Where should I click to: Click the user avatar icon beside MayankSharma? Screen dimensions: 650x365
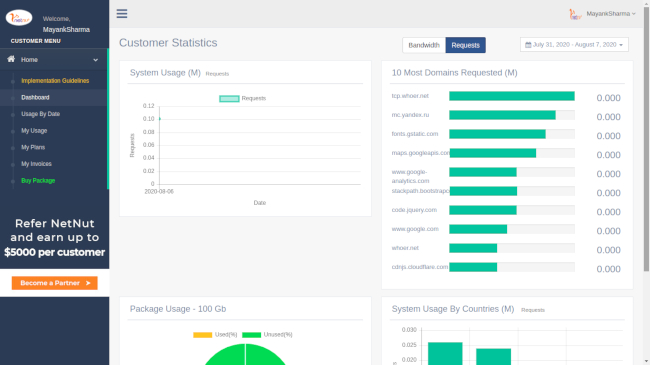[x=575, y=14]
